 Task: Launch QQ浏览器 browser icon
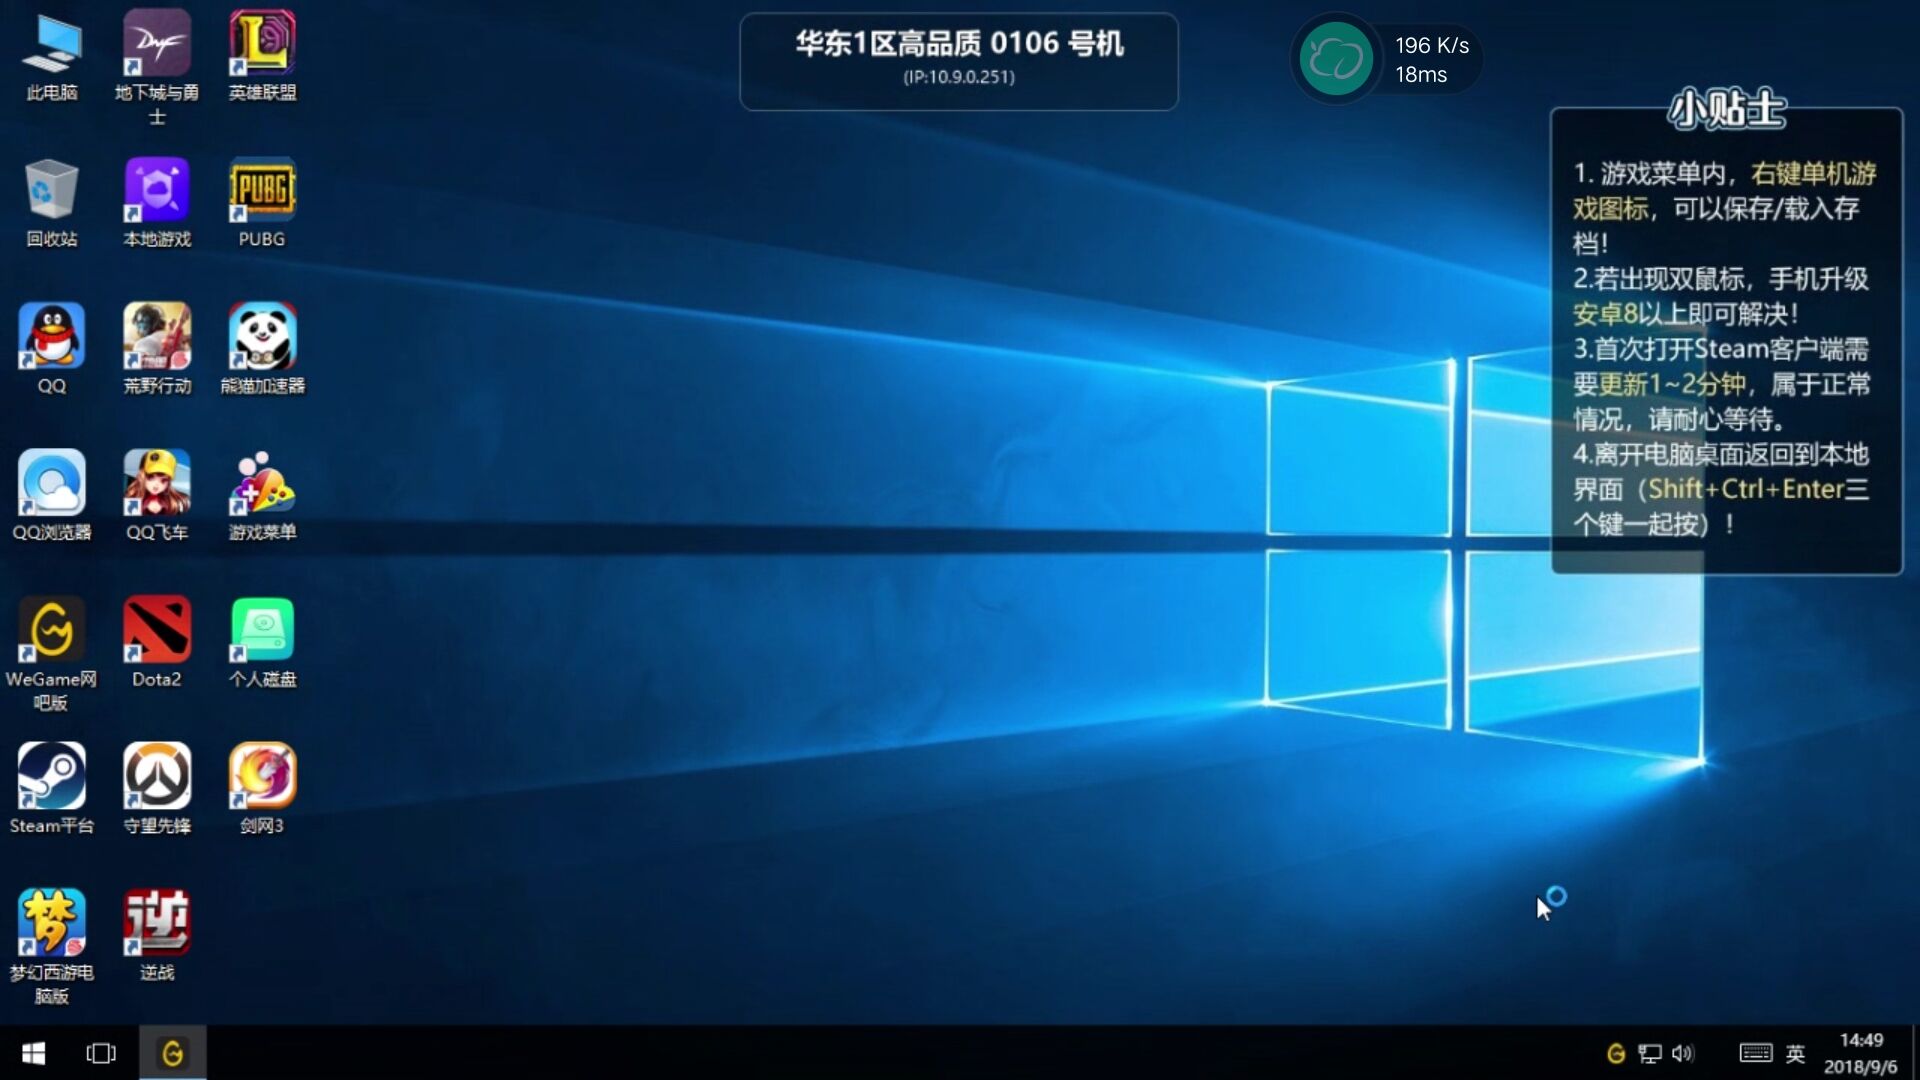pos(52,497)
